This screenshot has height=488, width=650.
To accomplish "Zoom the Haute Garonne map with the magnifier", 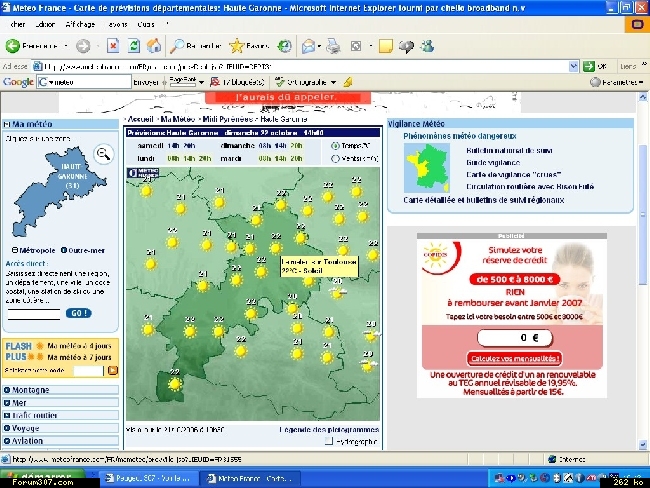I will point(103,154).
